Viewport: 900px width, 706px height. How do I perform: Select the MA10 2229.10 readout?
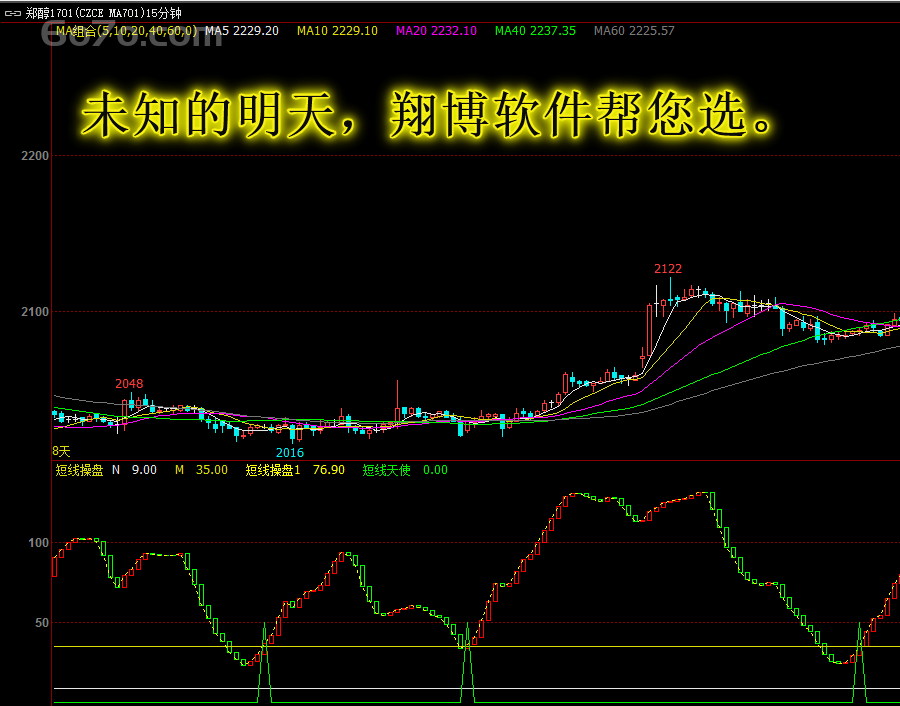(337, 31)
